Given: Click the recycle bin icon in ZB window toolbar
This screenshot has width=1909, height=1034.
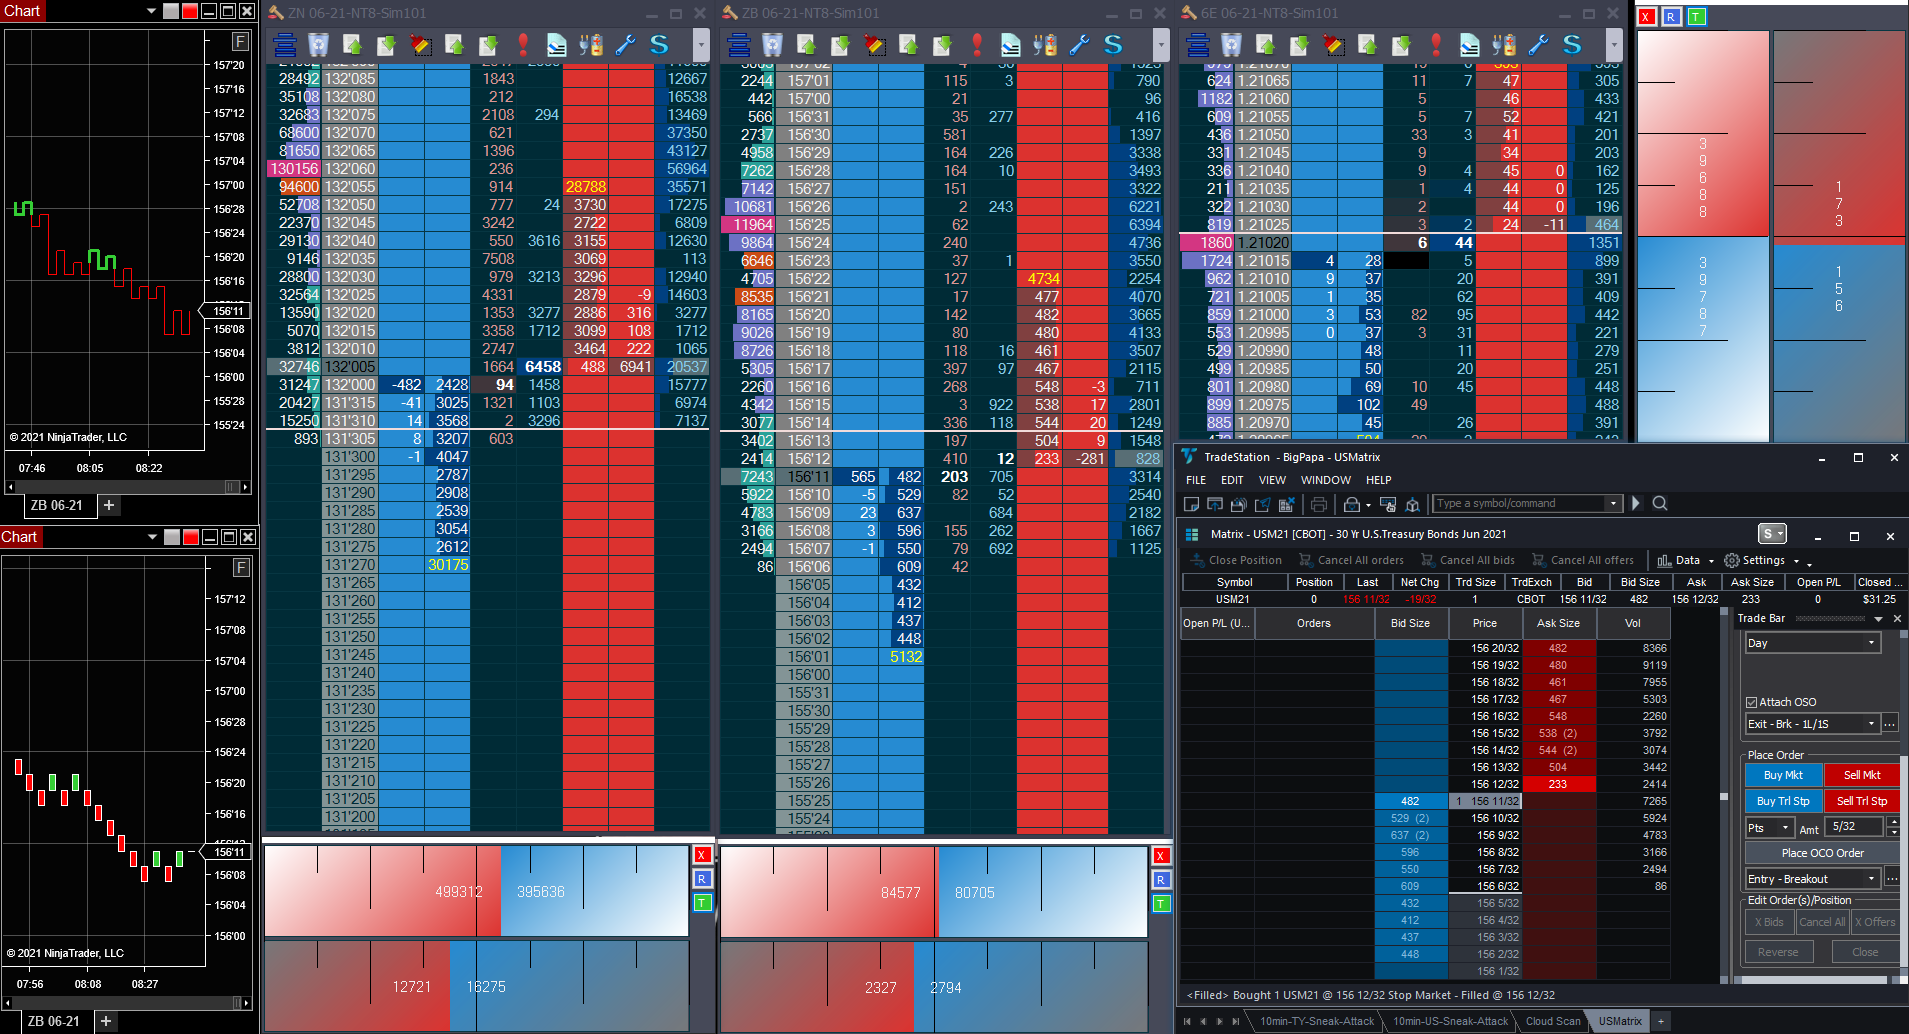Looking at the screenshot, I should point(772,45).
